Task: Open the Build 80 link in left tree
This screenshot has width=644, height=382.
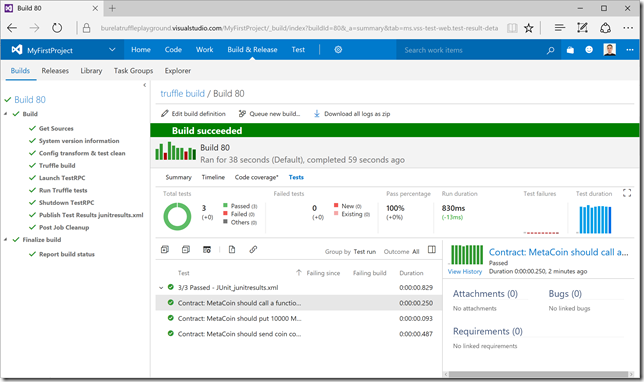Action: (30, 99)
